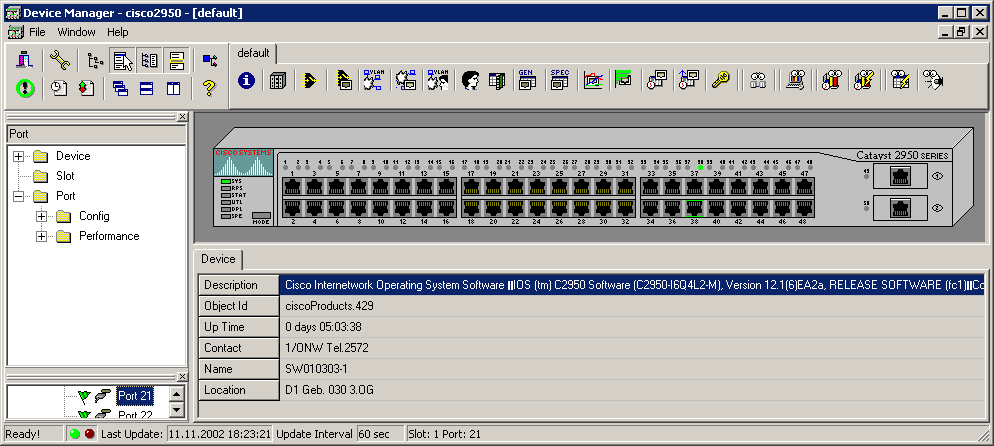This screenshot has width=994, height=446.
Task: Expand the Performance folder node
Action: 41,236
